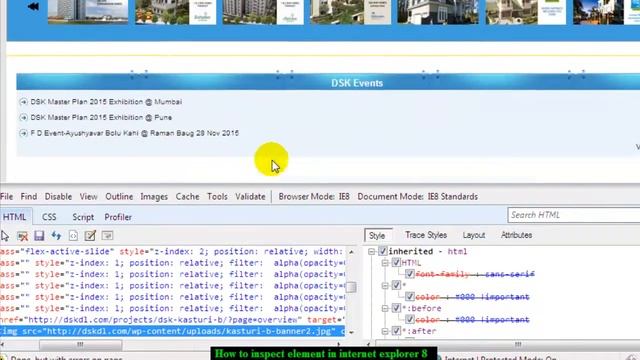Image resolution: width=640 pixels, height=360 pixels.
Task: Select the href dsk-kasturi-b overview line
Action: pos(173,320)
